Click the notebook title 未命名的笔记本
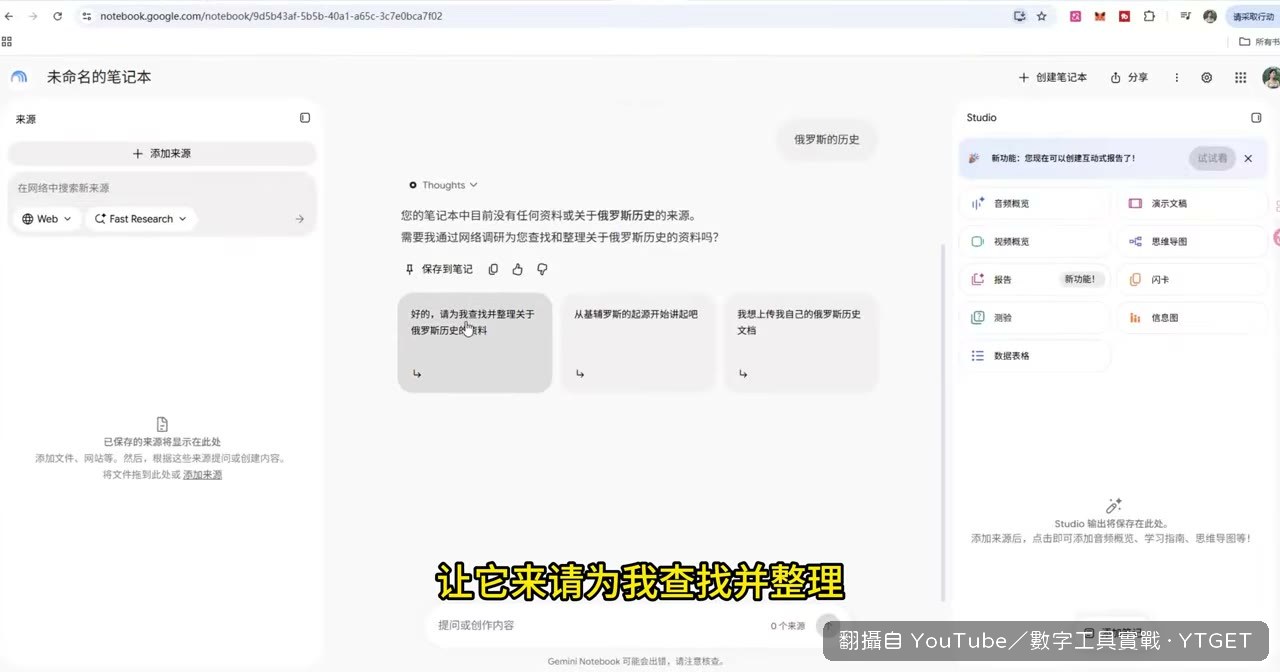 (99, 77)
